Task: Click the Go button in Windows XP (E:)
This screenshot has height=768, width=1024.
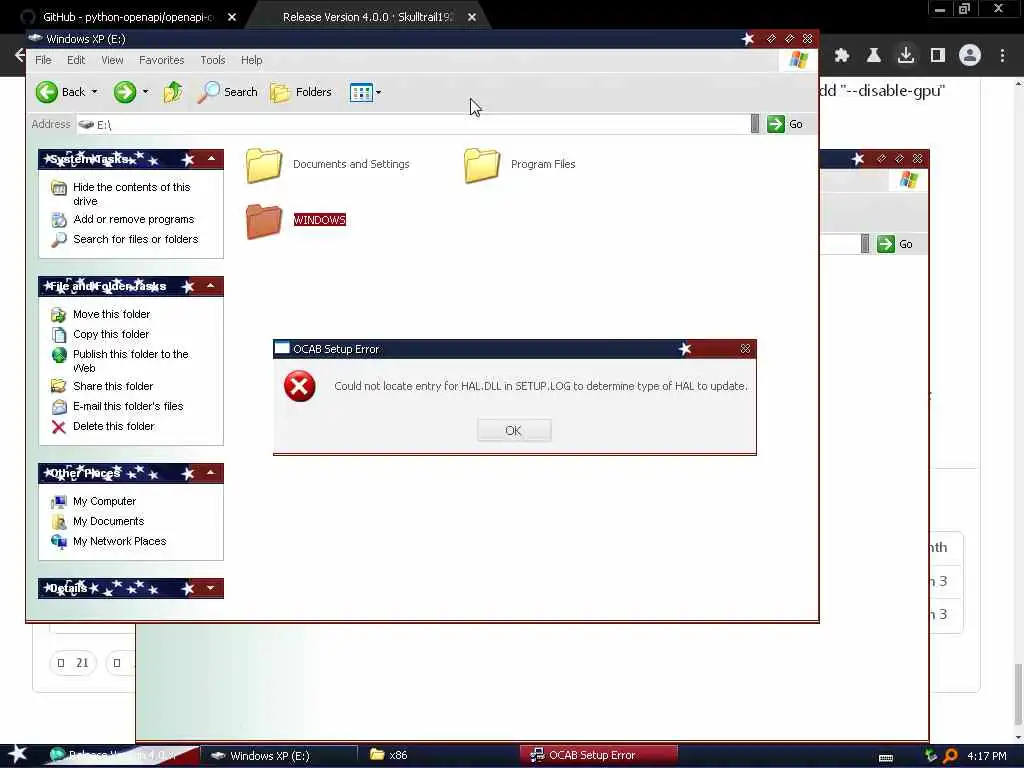Action: click(x=786, y=124)
